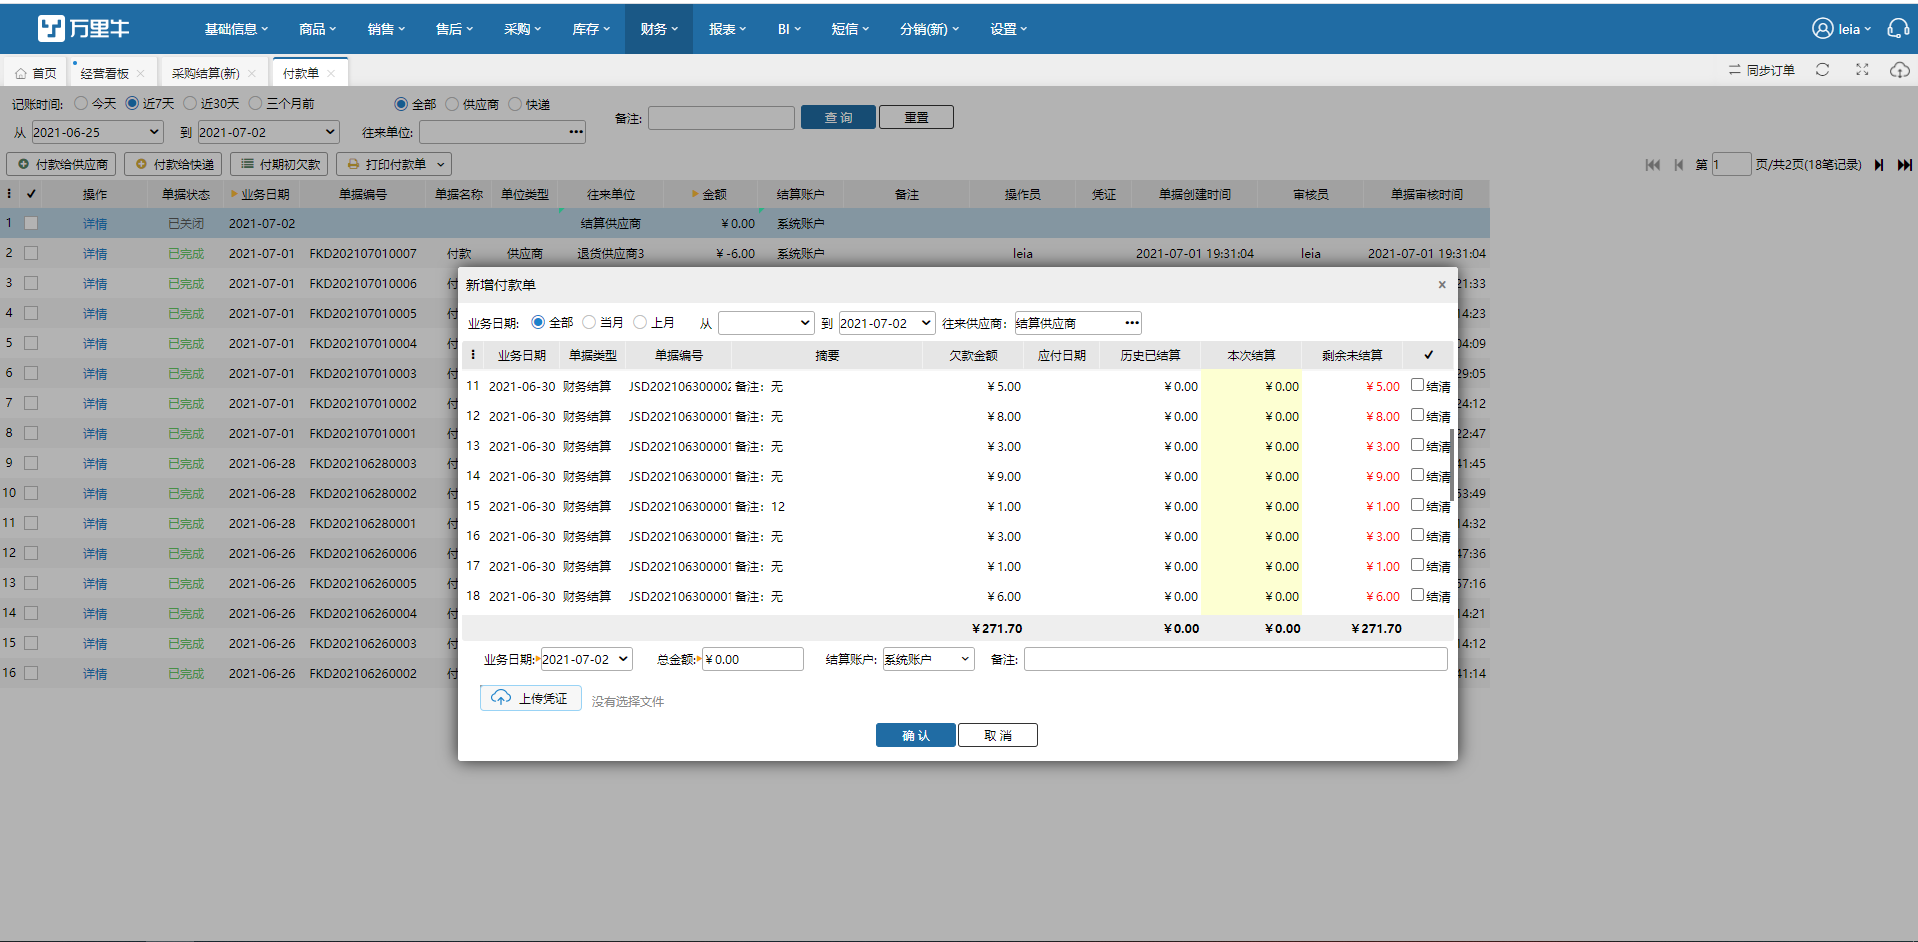Select the 三个月前 radio button

coord(255,103)
